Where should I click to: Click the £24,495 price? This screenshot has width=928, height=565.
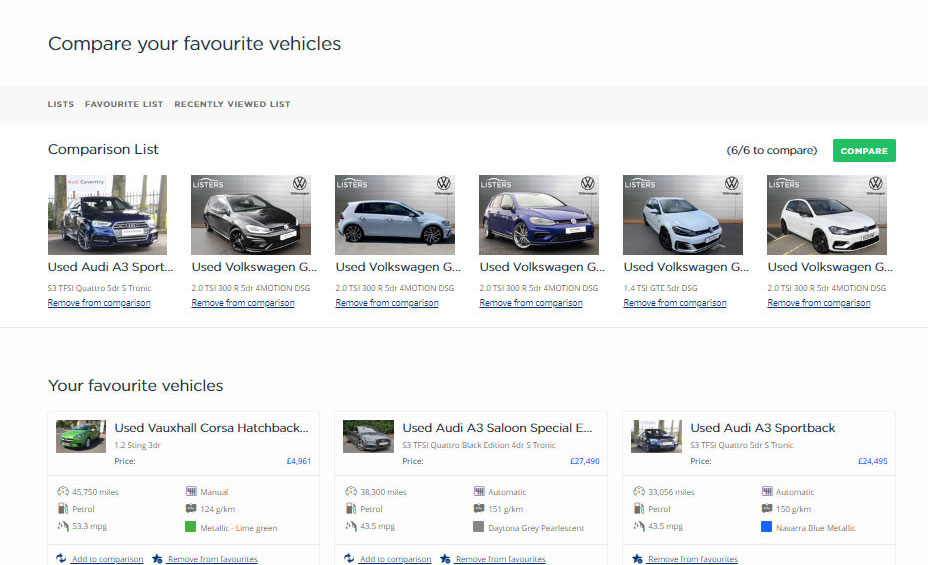873,461
